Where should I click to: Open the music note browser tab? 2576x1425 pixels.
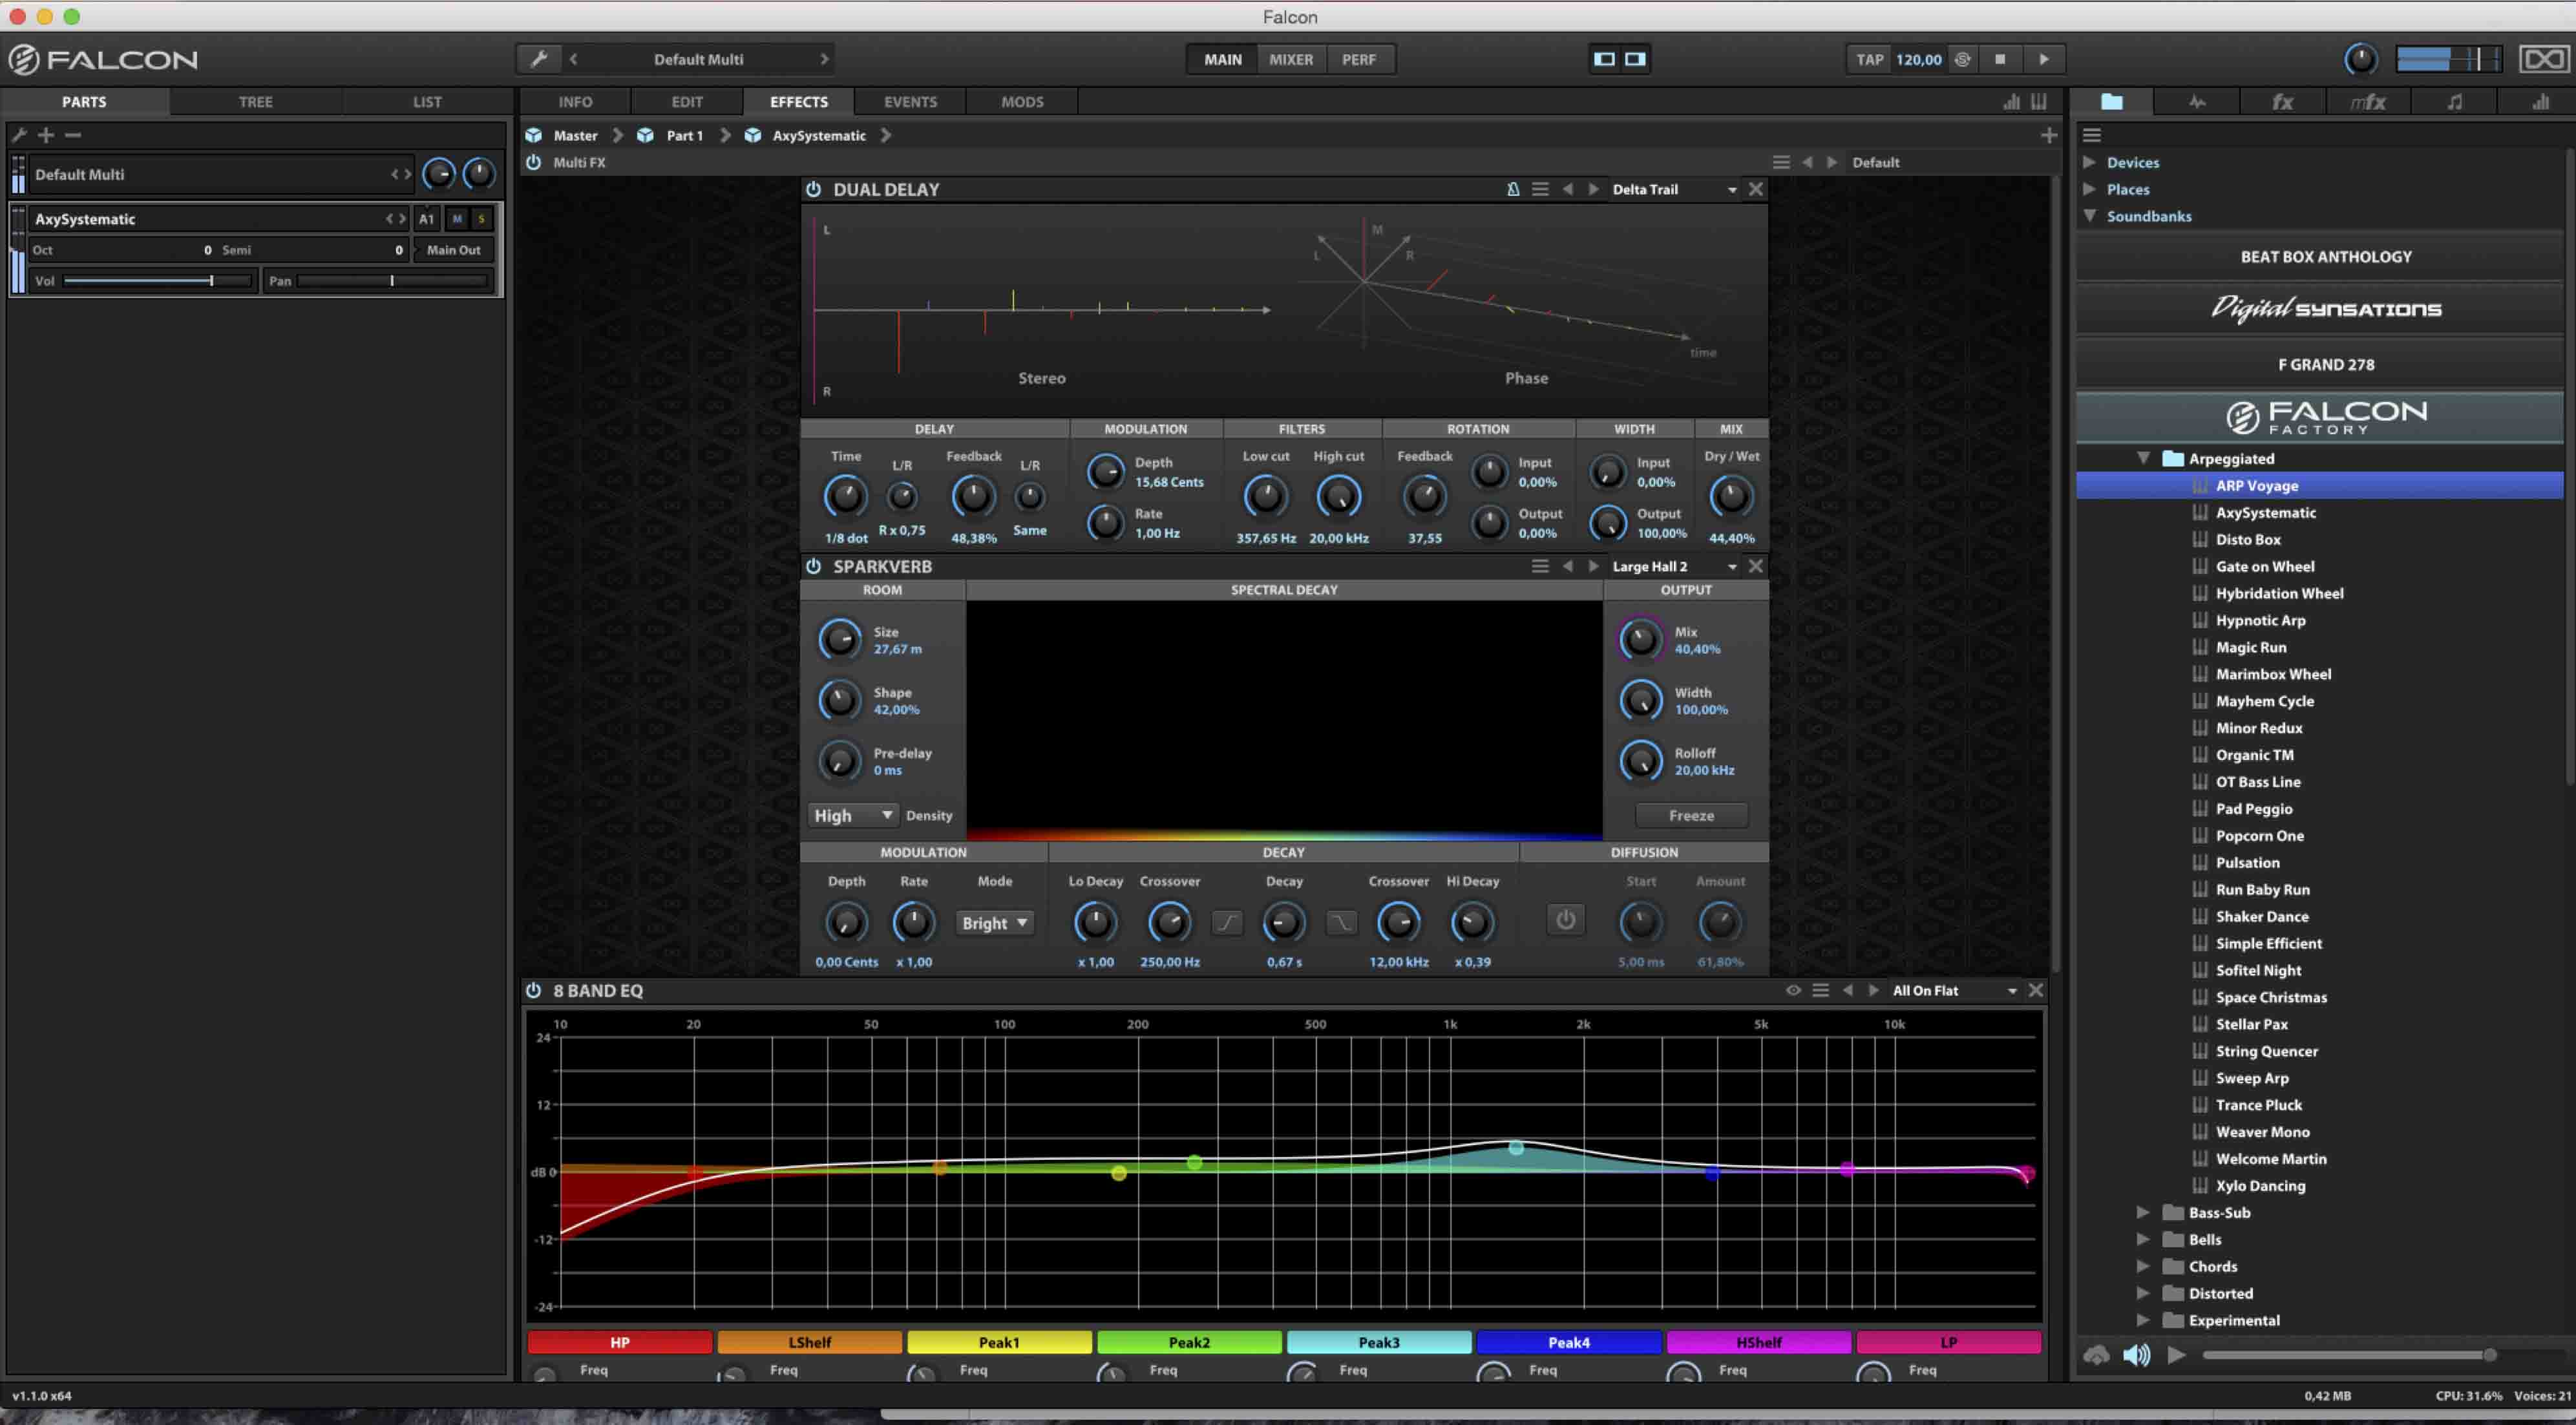[2455, 102]
